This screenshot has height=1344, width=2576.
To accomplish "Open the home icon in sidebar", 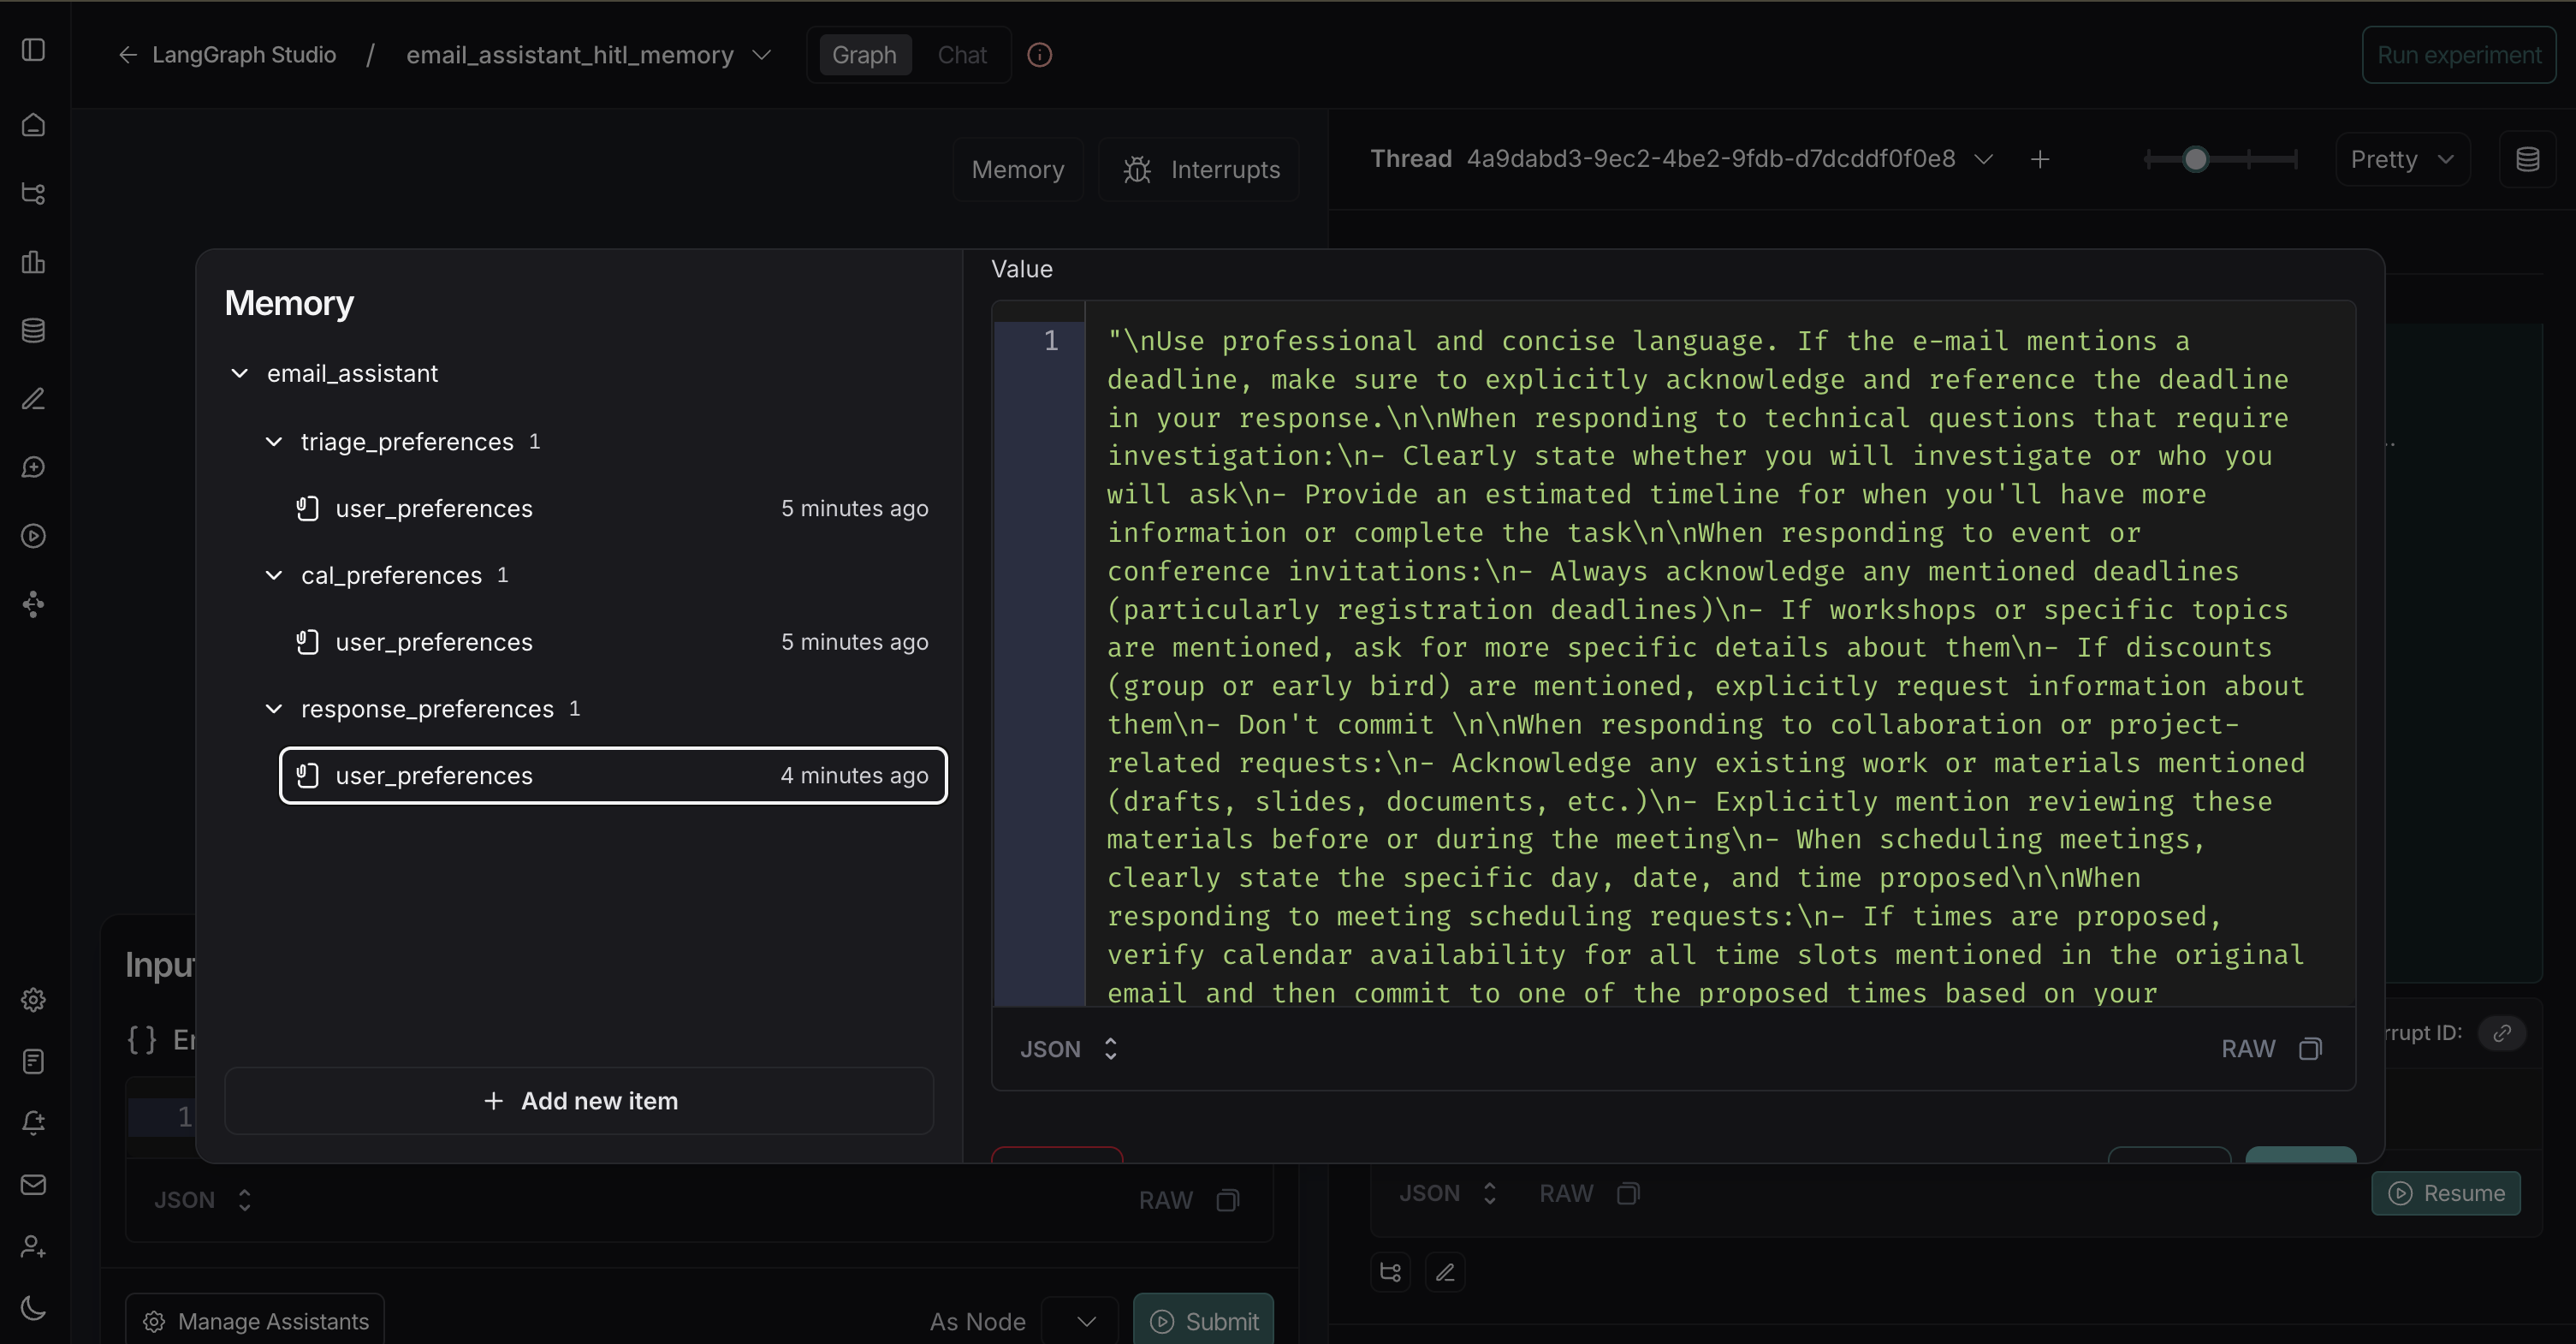I will coord(33,125).
